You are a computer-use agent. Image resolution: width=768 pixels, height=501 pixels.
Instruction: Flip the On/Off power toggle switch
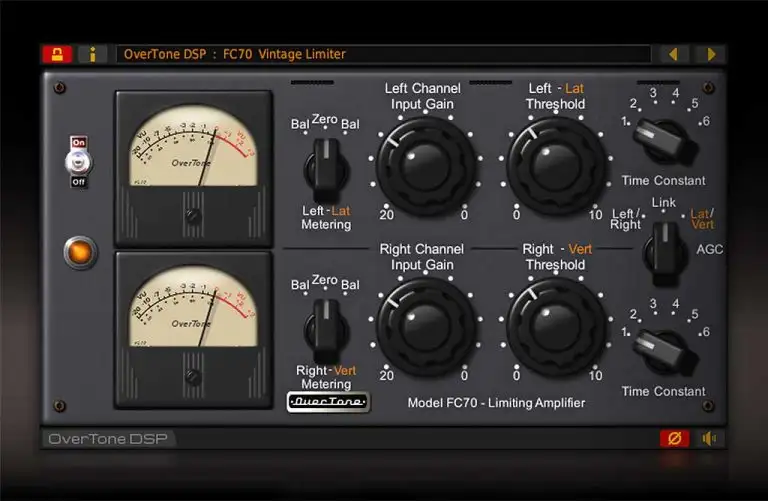tap(78, 162)
